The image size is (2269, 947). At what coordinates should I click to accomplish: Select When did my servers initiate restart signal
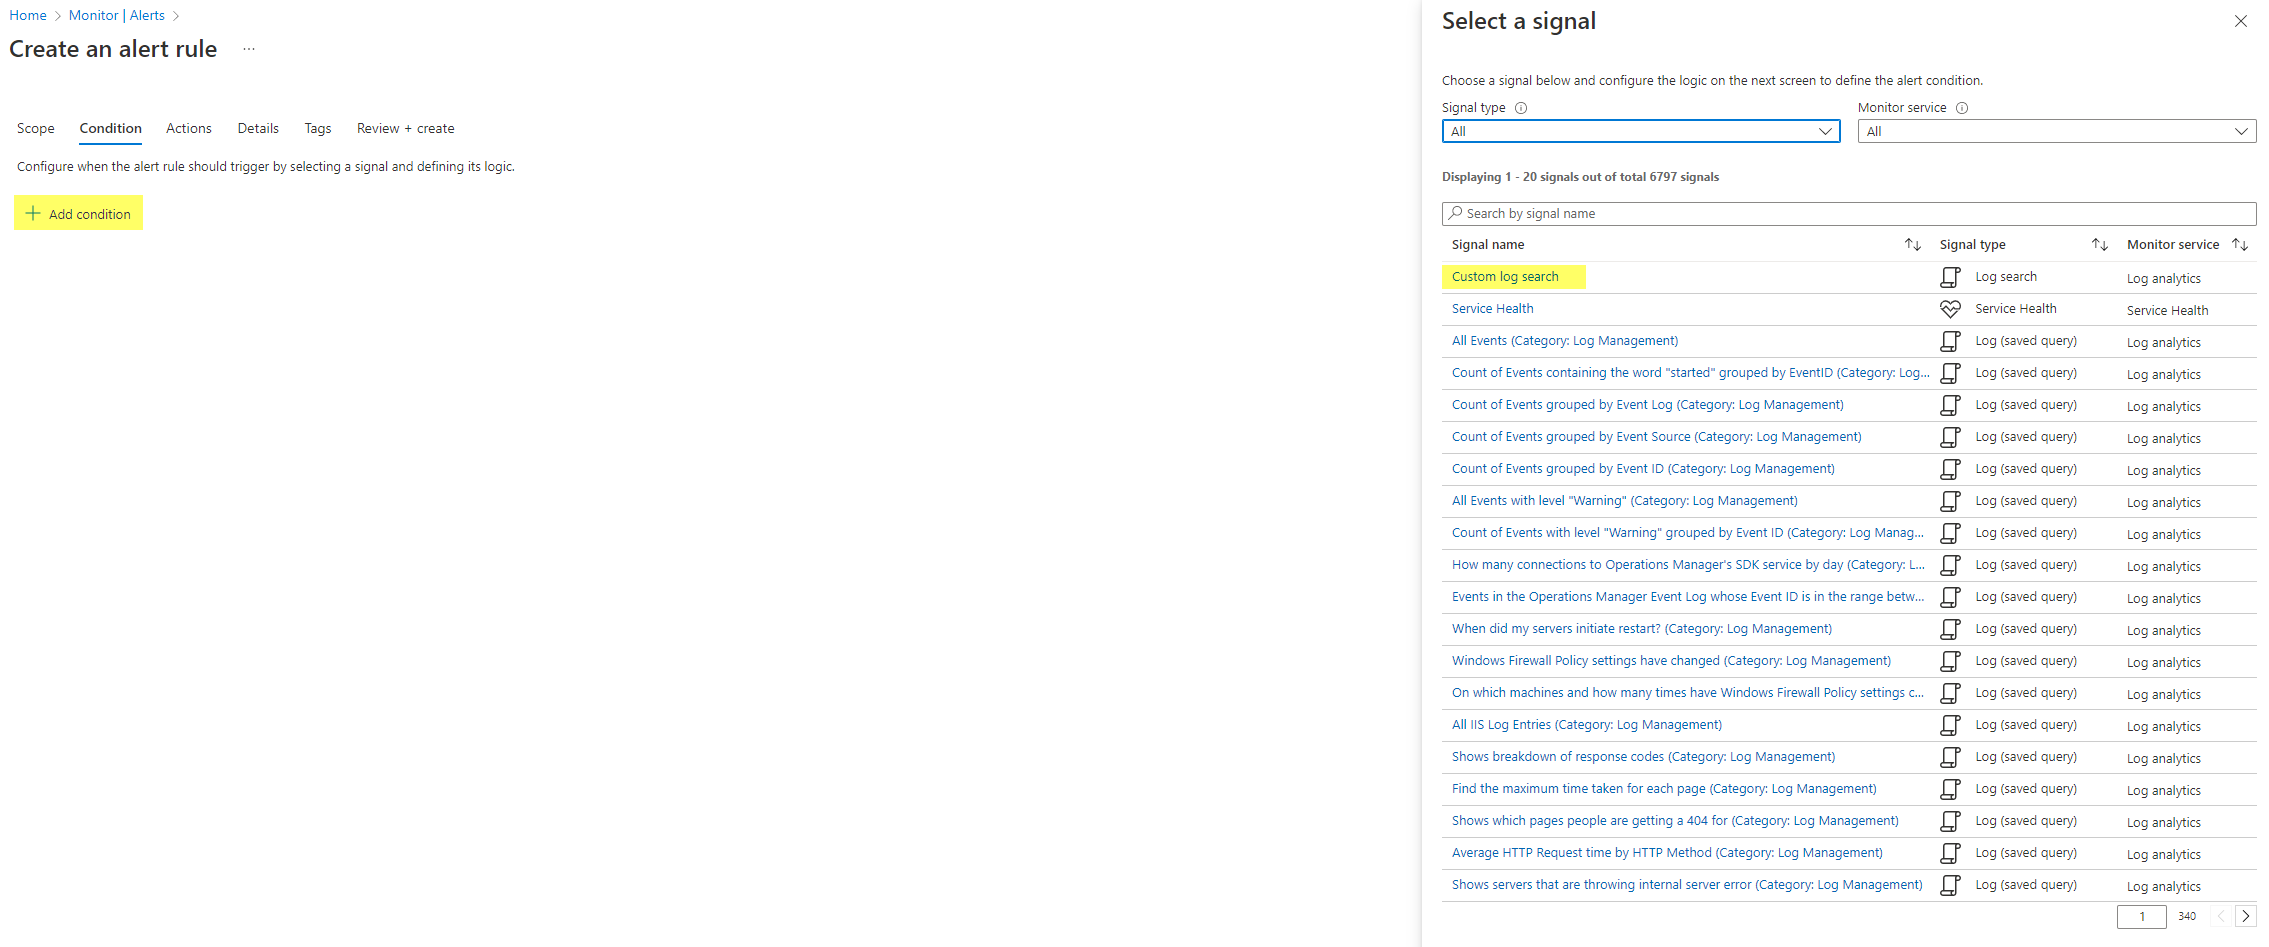[x=1642, y=629]
